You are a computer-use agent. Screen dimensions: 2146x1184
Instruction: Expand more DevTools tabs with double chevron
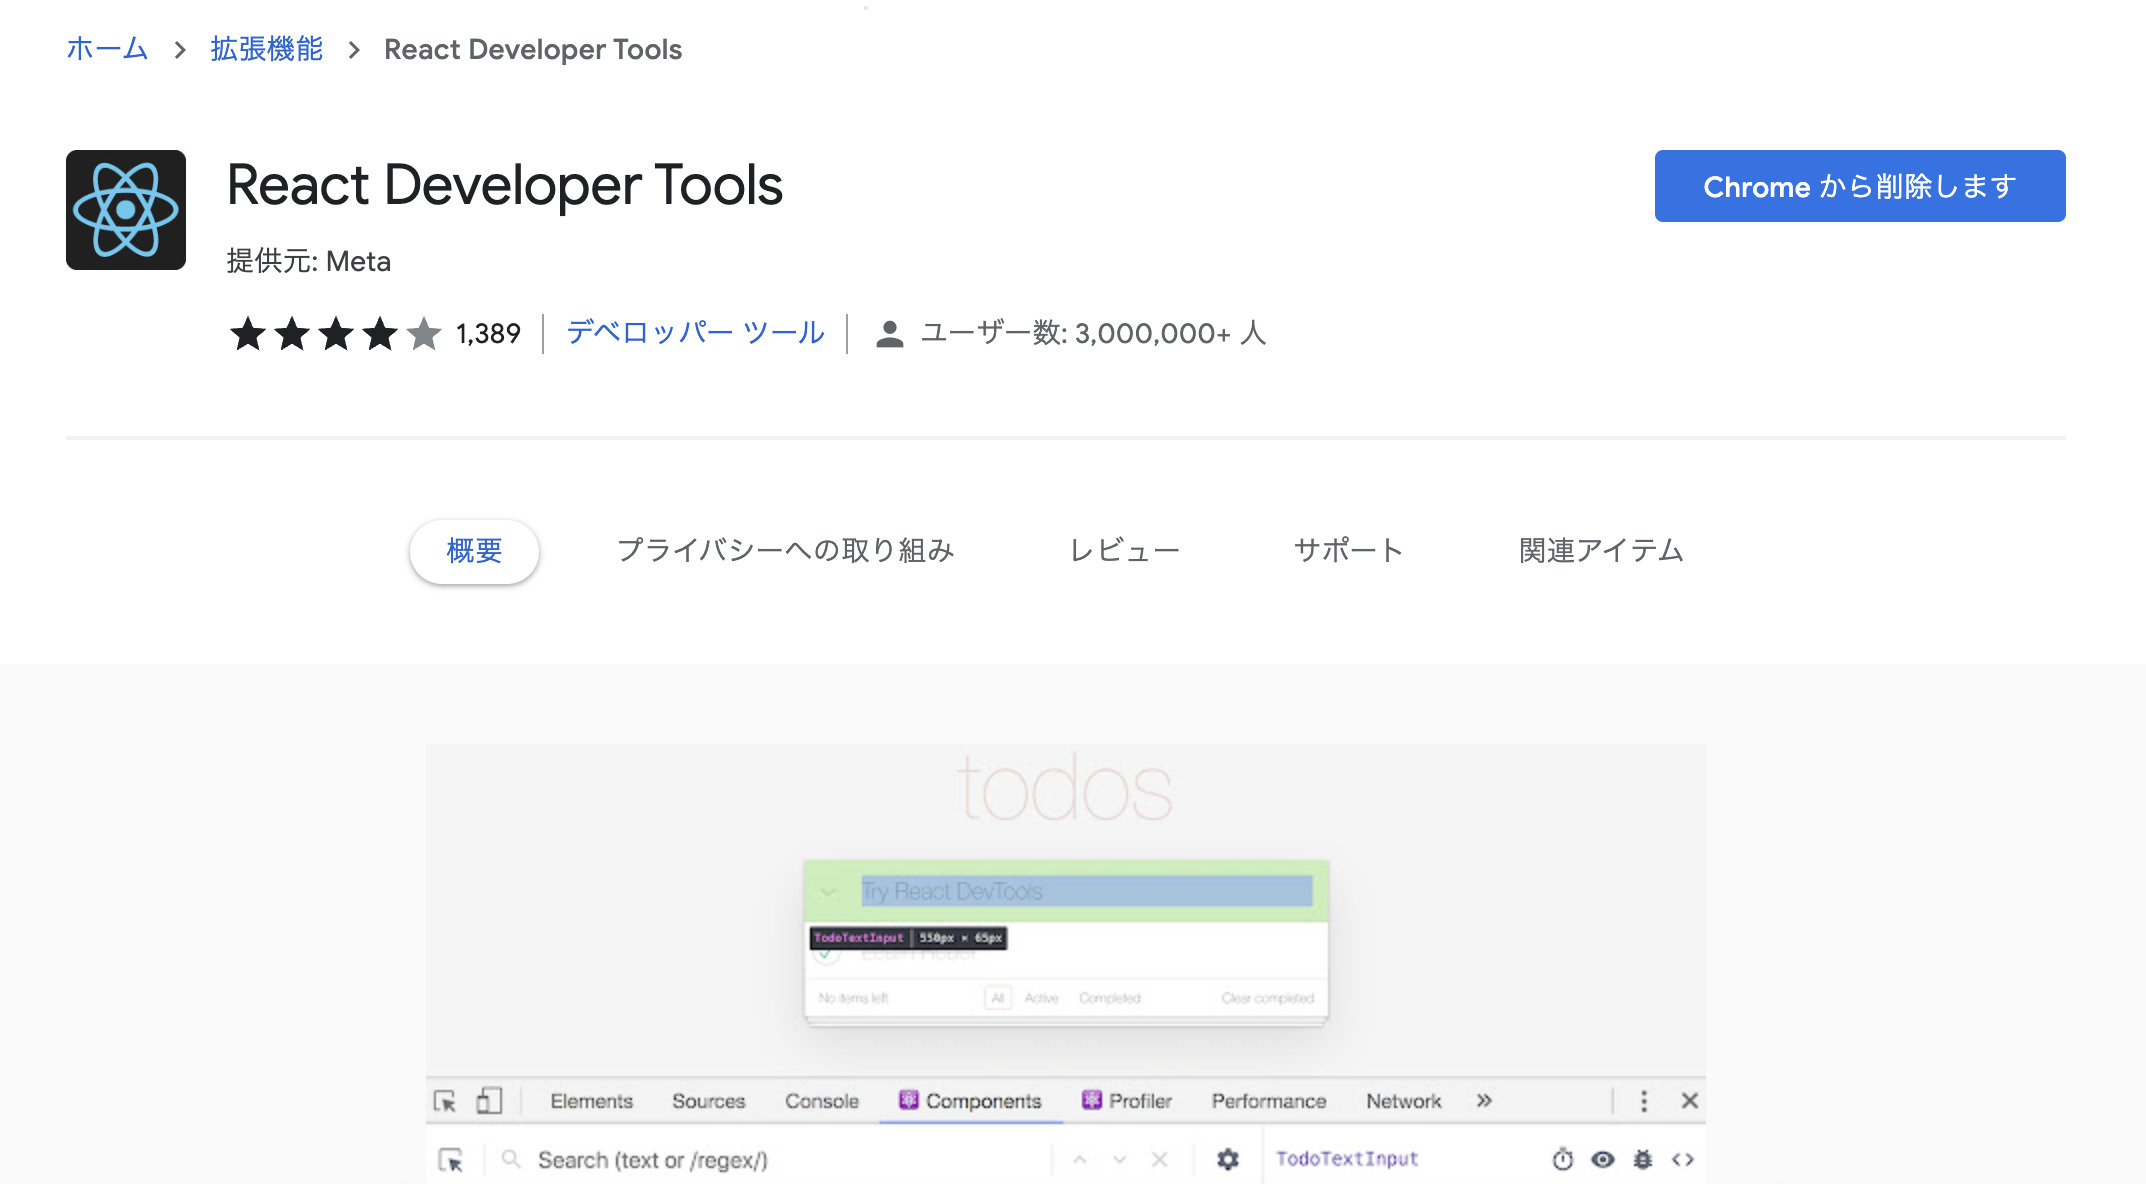(x=1484, y=1100)
